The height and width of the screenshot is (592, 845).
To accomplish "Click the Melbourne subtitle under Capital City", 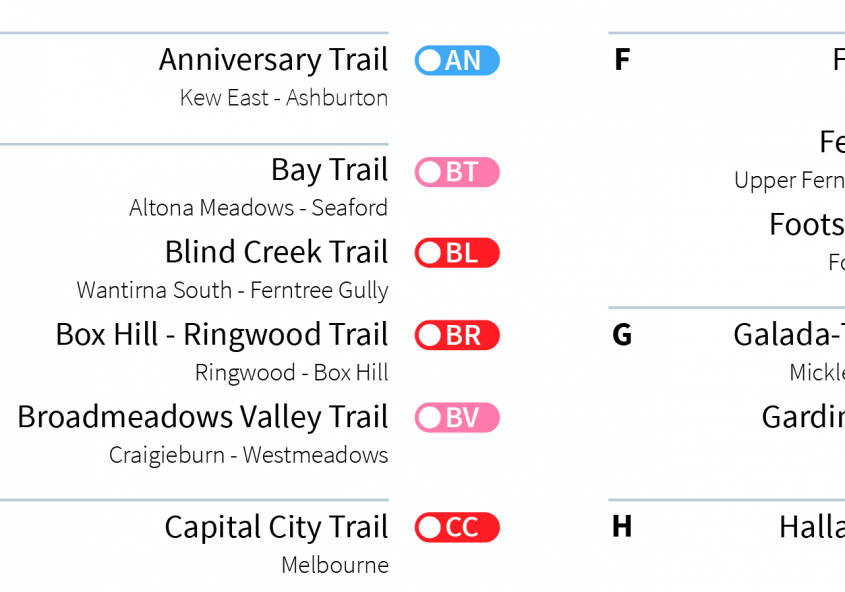I will 335,565.
